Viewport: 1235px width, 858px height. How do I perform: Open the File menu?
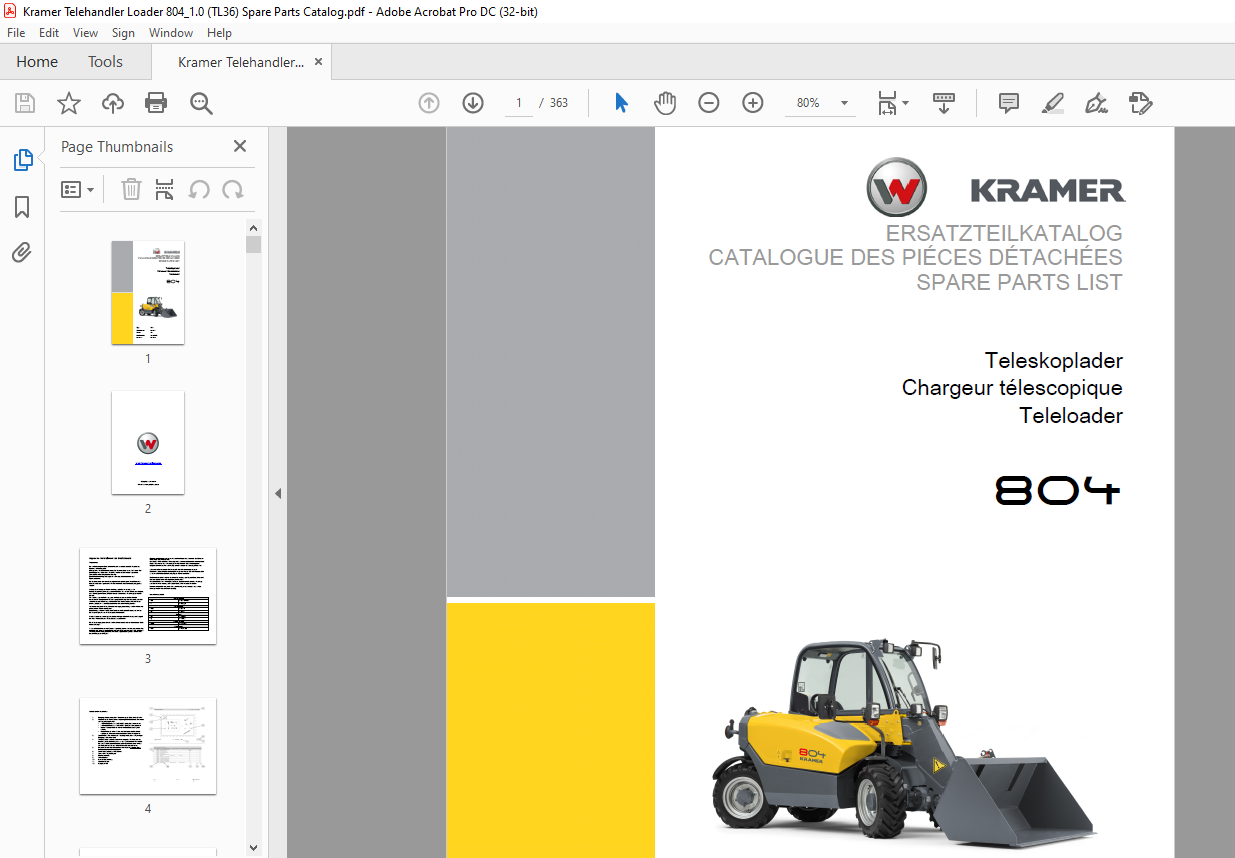(16, 33)
